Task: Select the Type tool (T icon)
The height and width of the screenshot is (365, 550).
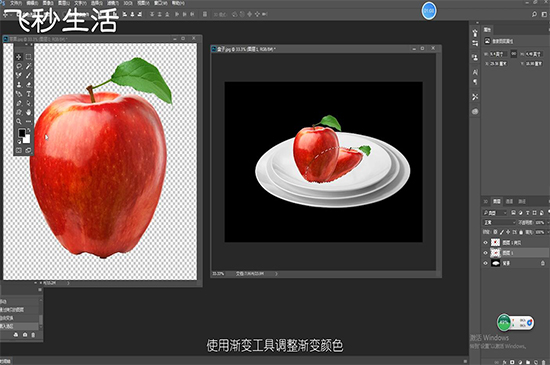Action: [x=28, y=94]
